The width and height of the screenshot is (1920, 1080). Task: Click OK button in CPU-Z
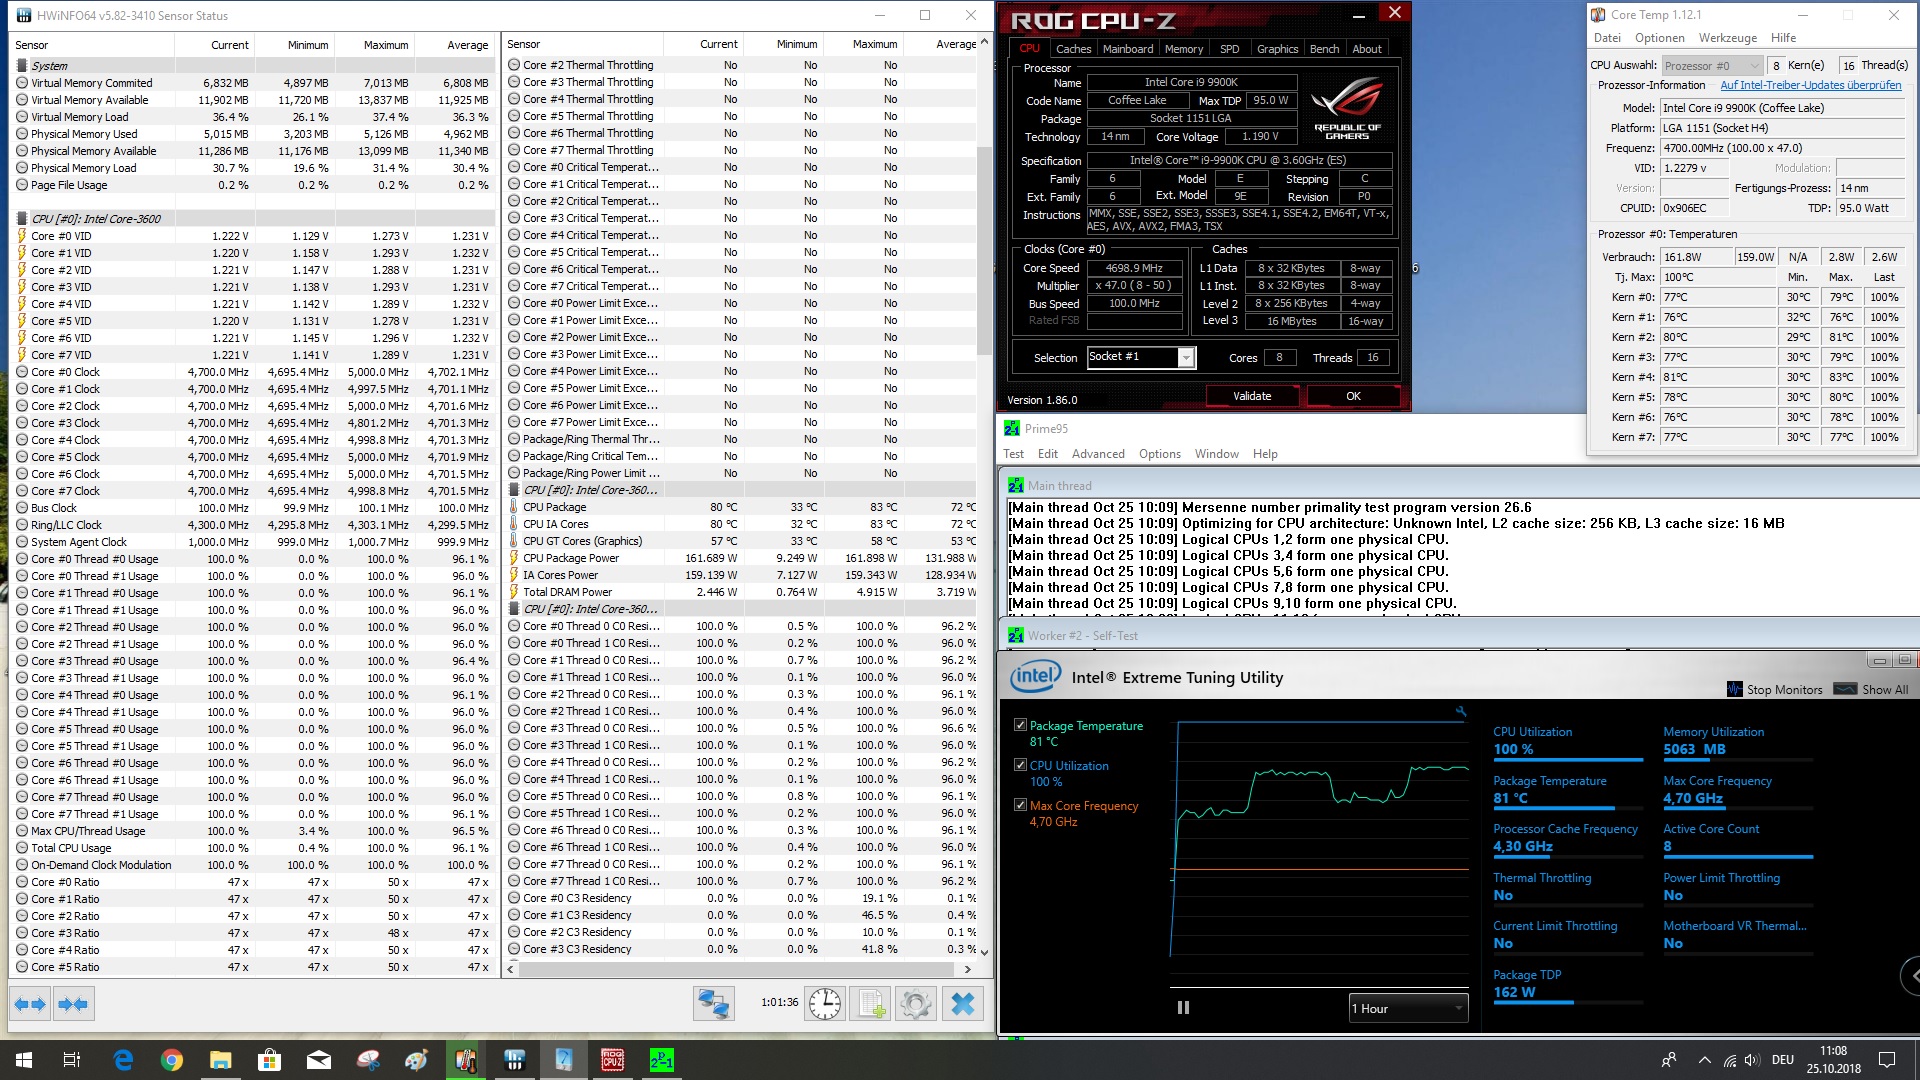coord(1353,396)
